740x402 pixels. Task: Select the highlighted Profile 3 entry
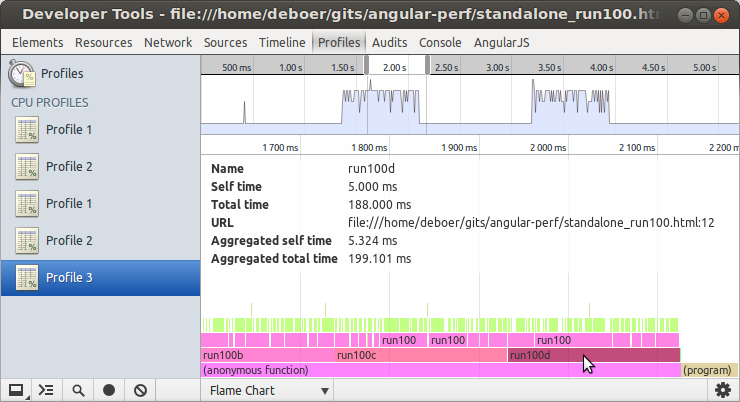click(100, 277)
